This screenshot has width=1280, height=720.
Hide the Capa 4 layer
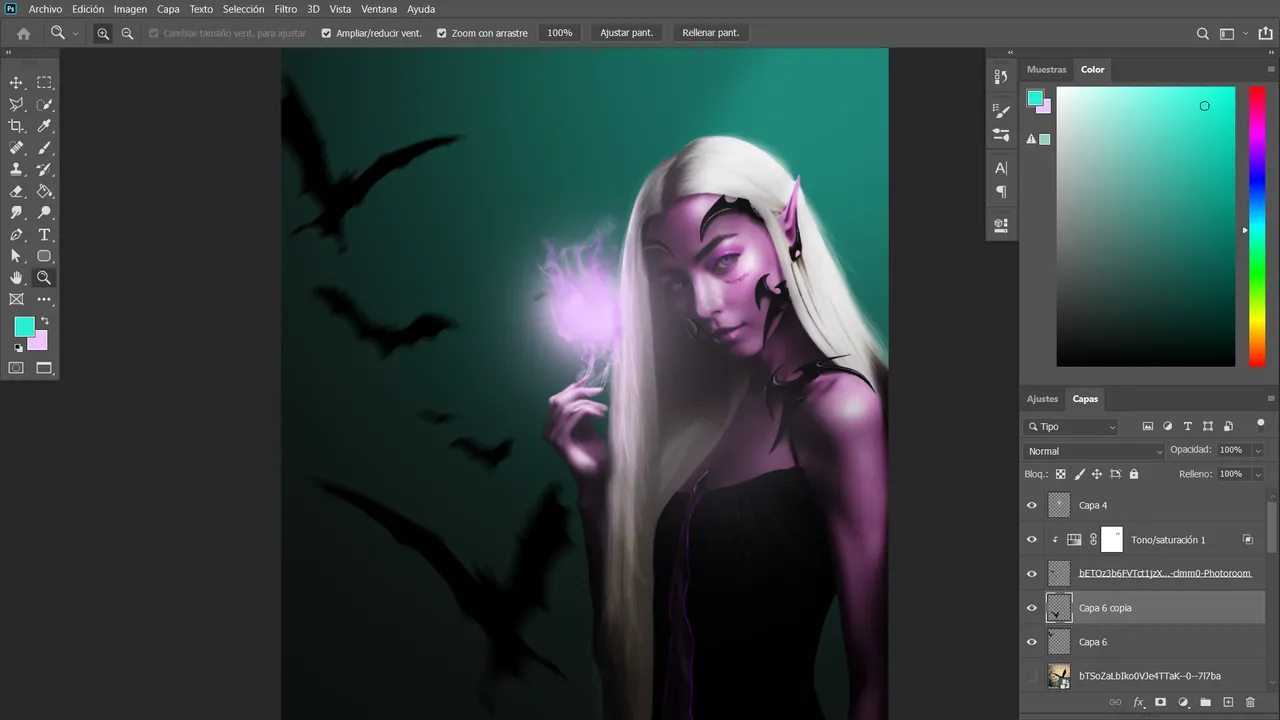(1032, 505)
